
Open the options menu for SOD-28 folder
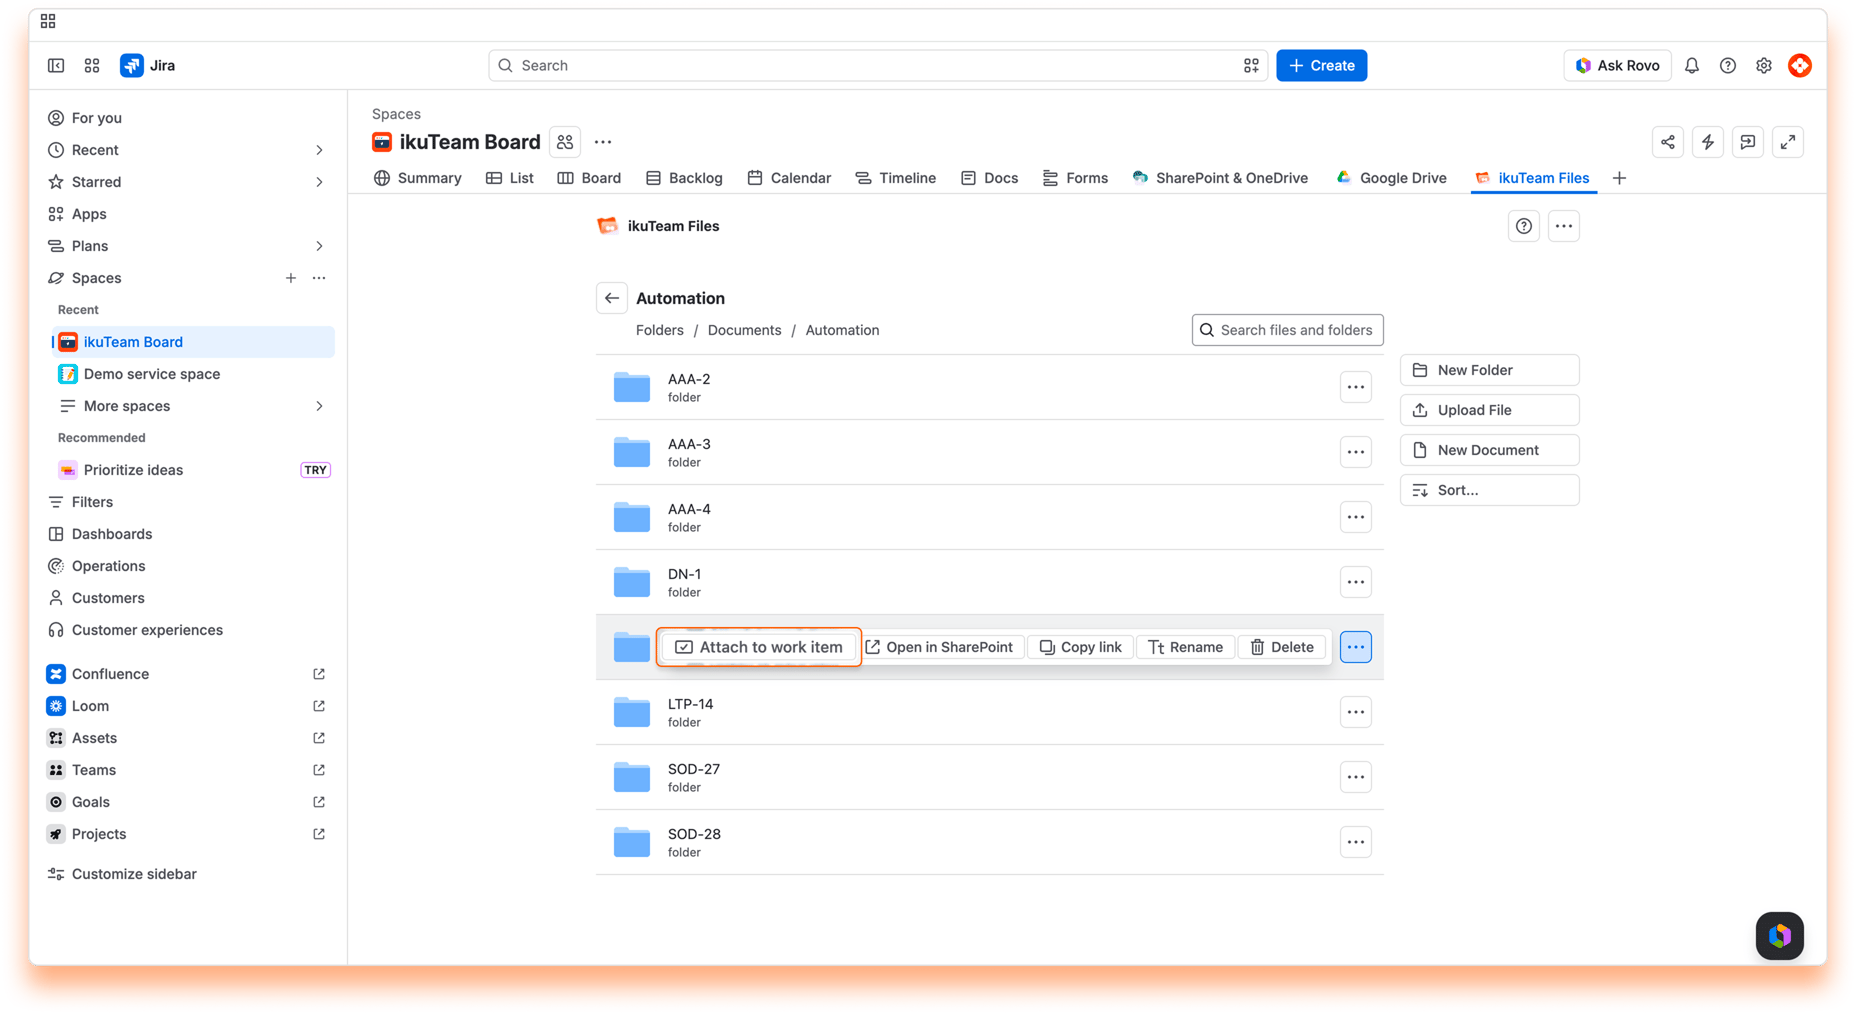[x=1356, y=842]
